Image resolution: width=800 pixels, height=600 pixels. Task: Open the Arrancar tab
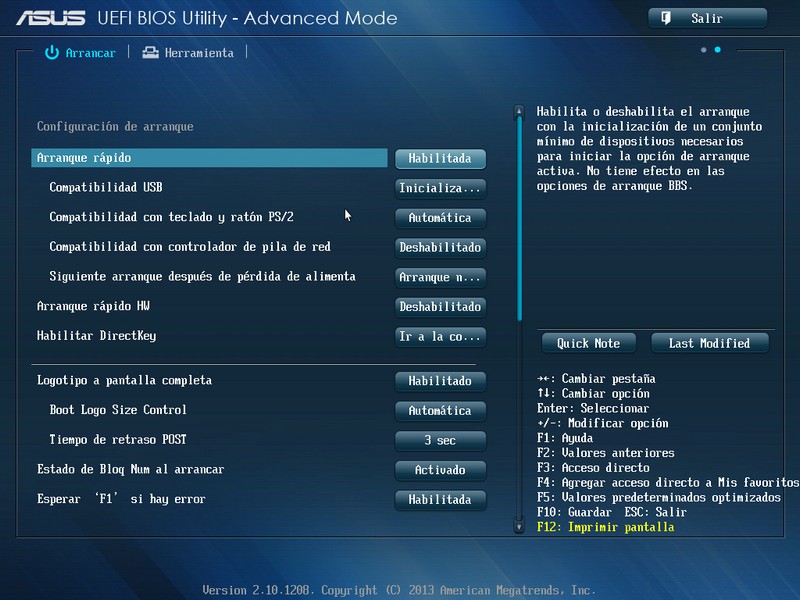pyautogui.click(x=81, y=53)
